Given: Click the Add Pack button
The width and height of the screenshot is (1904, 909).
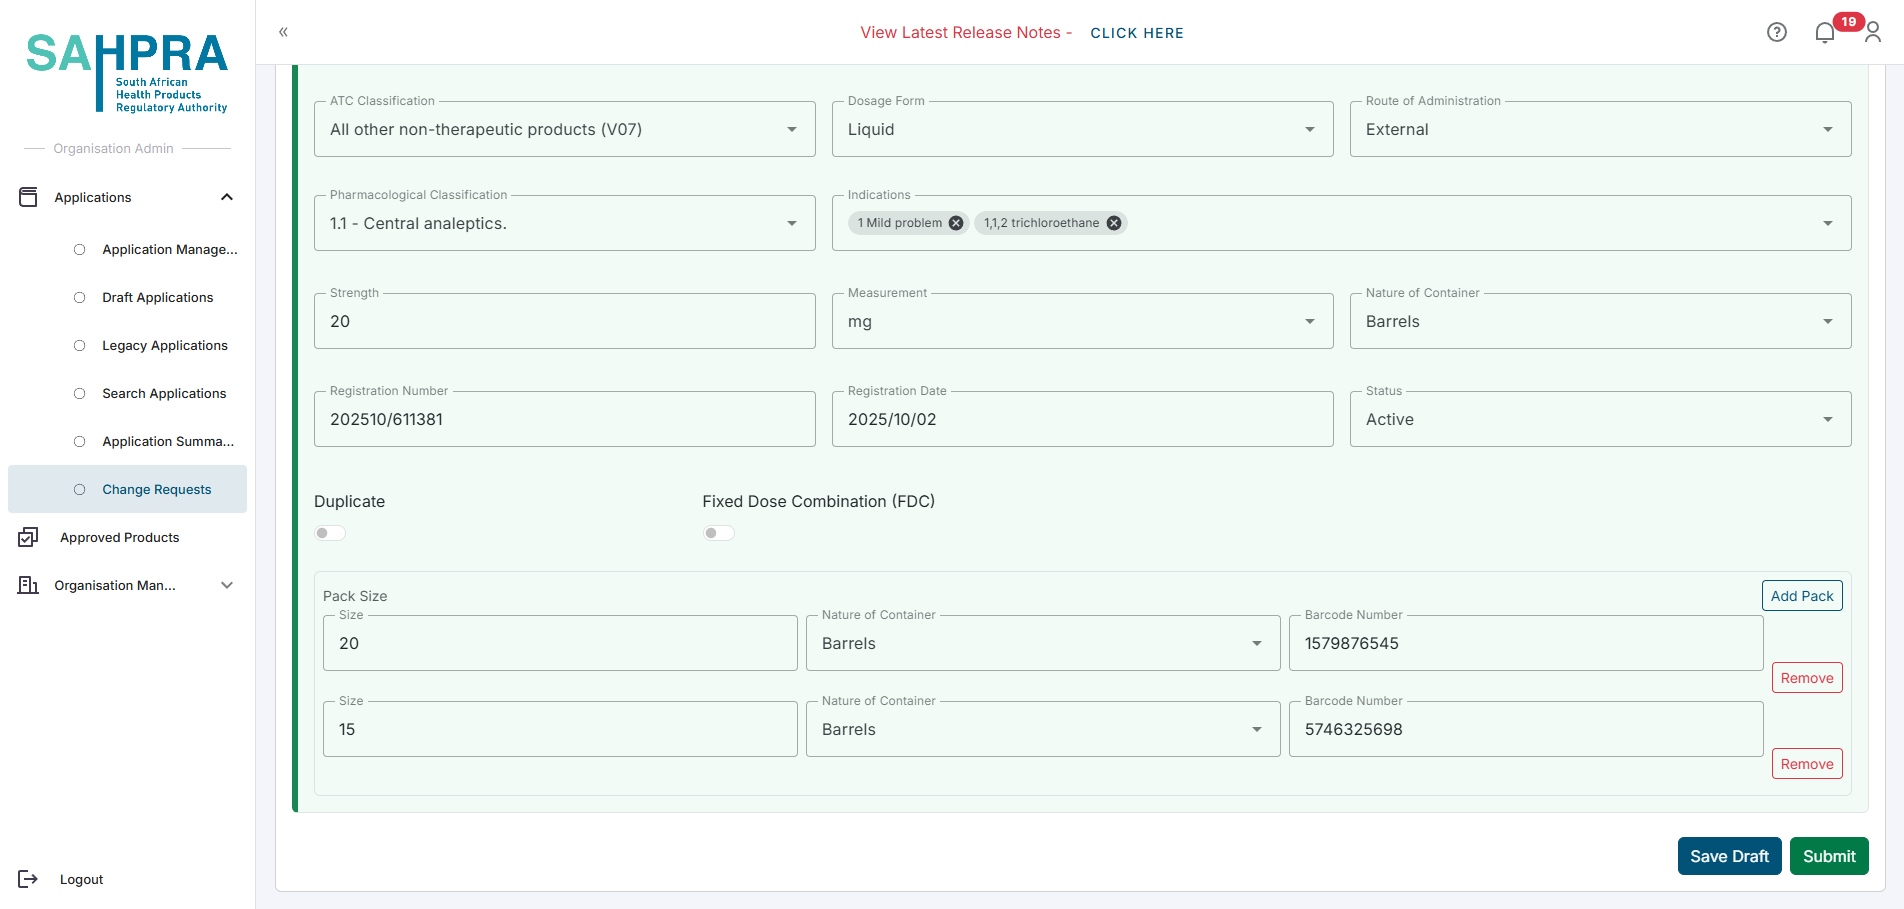Looking at the screenshot, I should 1801,596.
